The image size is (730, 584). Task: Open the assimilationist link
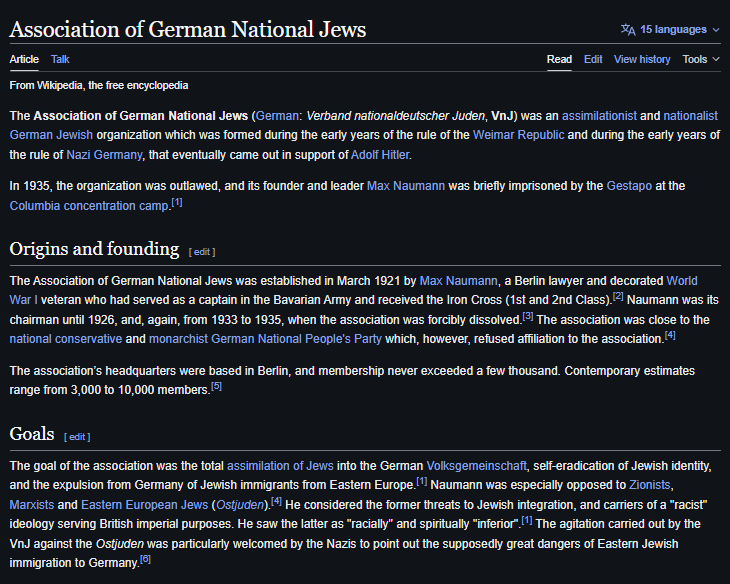point(599,115)
